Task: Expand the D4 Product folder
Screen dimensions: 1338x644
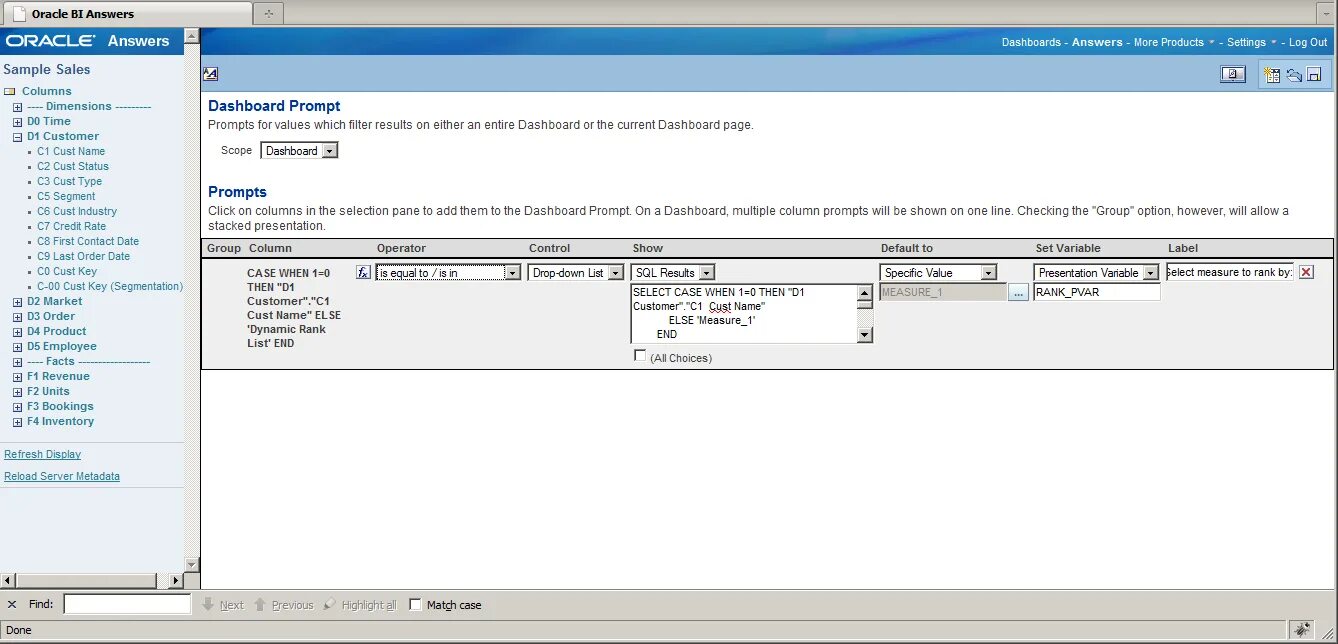Action: pos(17,331)
